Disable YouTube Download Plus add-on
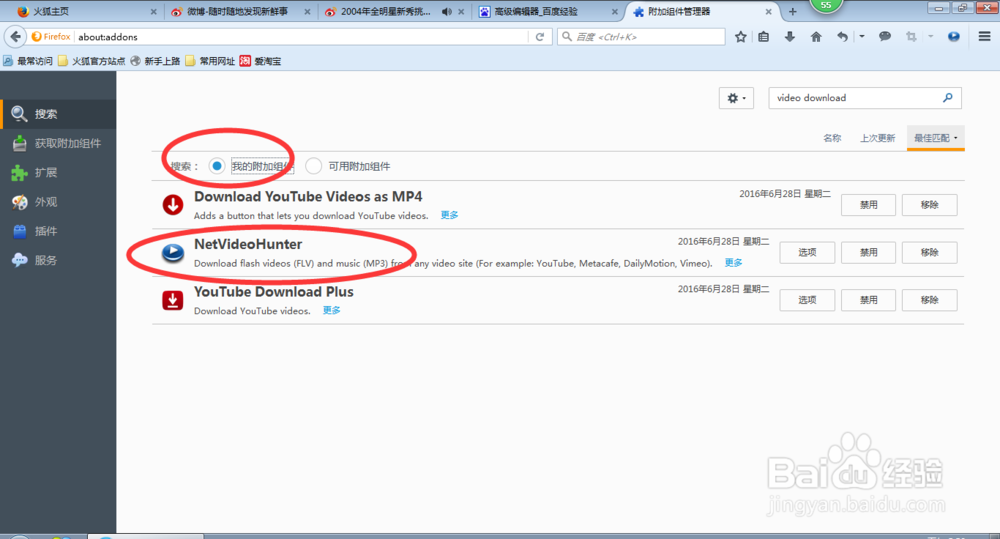Image resolution: width=1000 pixels, height=539 pixels. pyautogui.click(x=868, y=300)
